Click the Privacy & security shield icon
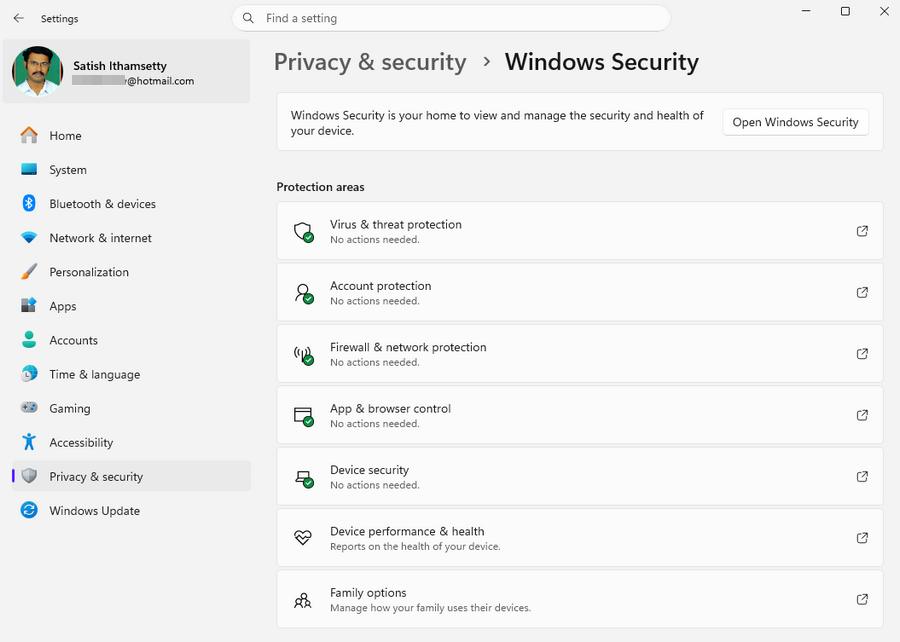This screenshot has width=900, height=642. point(29,476)
